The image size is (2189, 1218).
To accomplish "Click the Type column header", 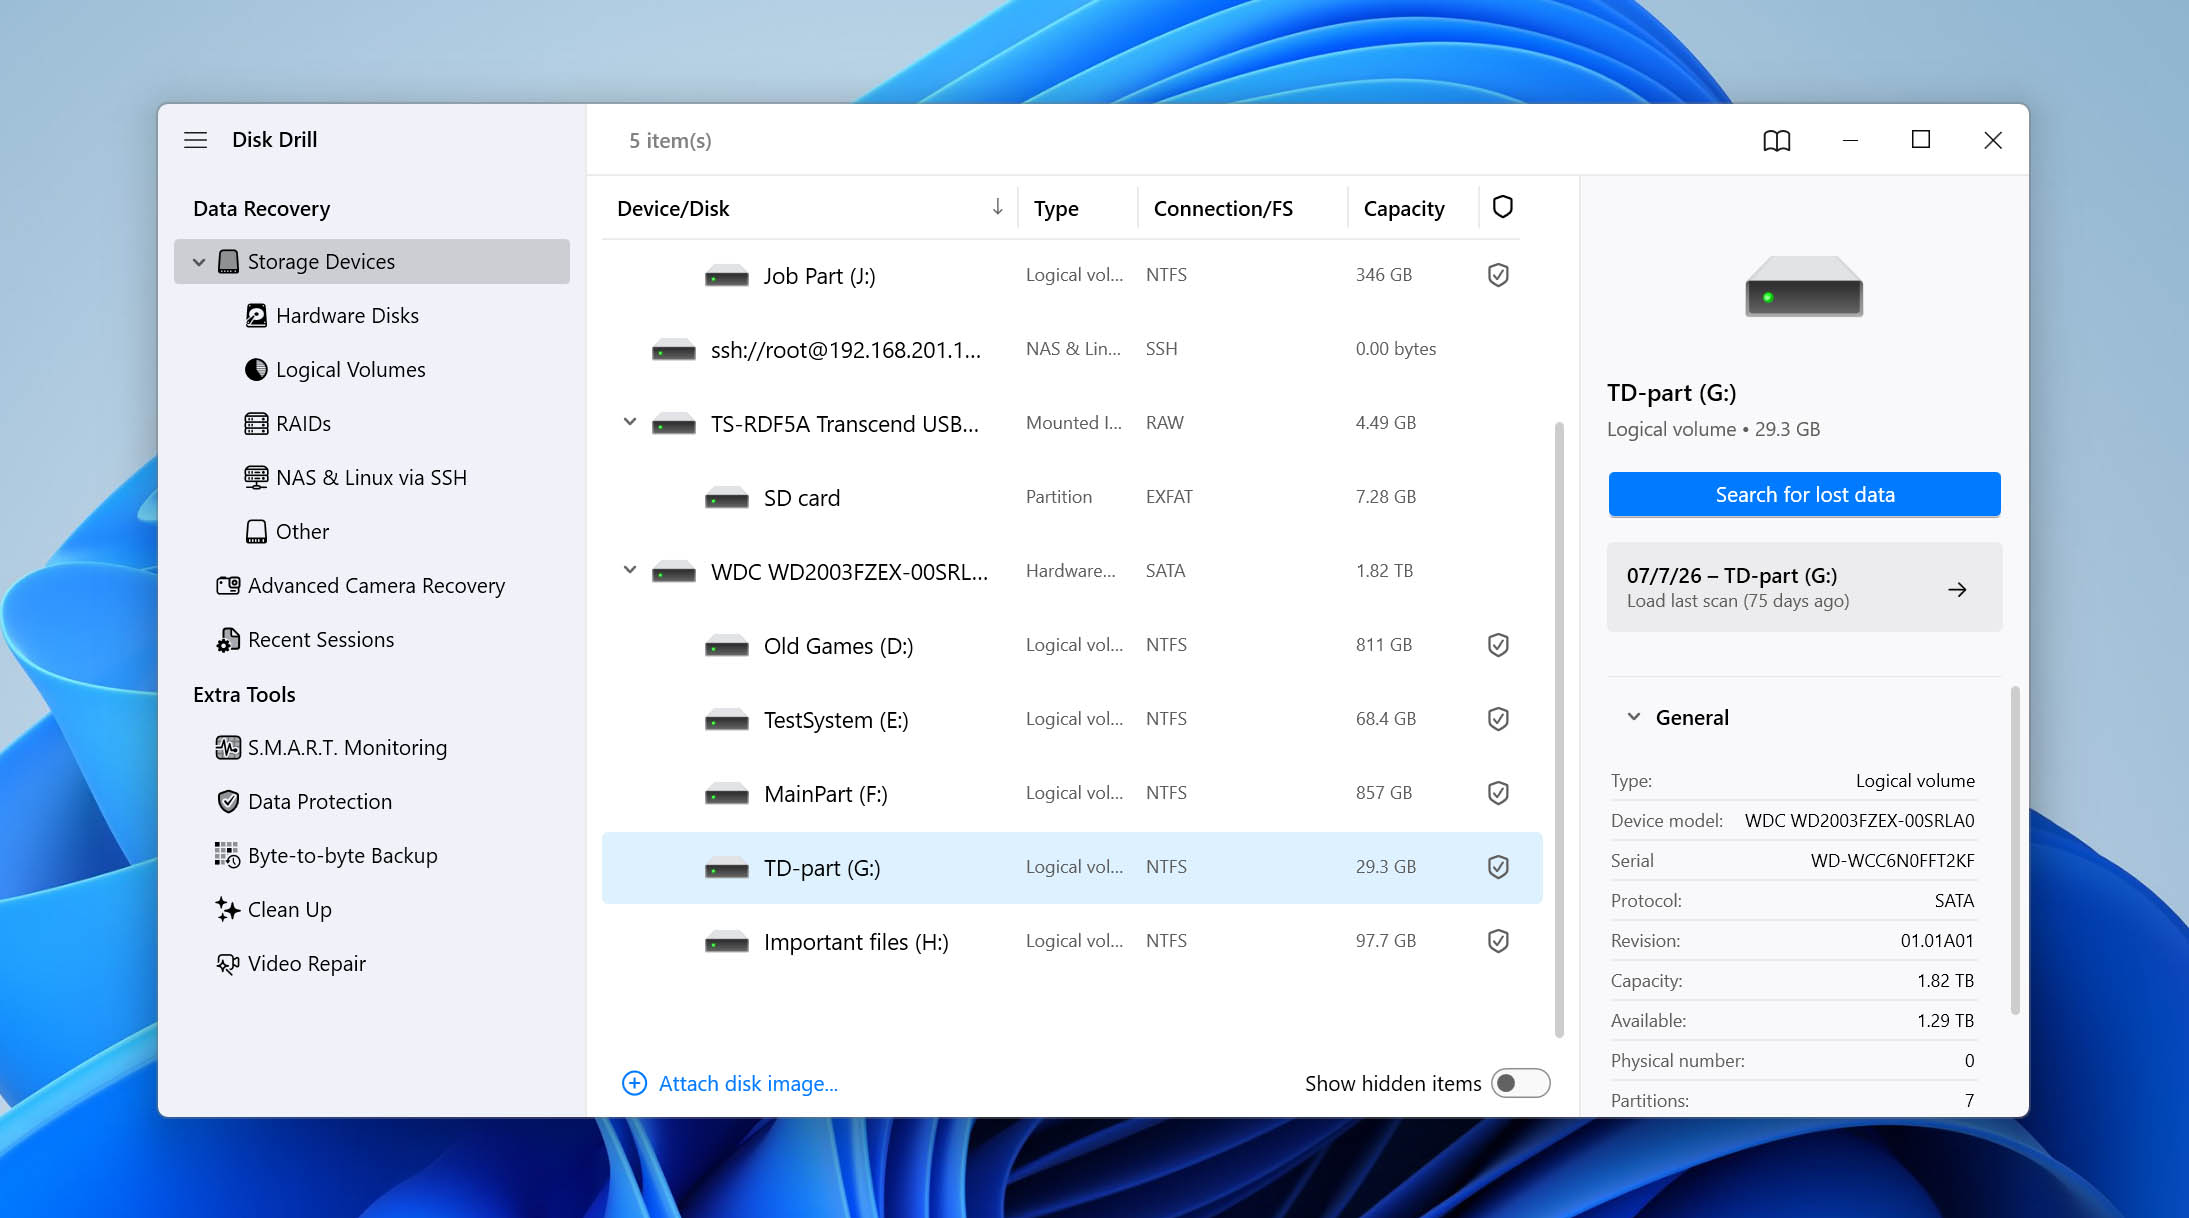I will pos(1056,208).
